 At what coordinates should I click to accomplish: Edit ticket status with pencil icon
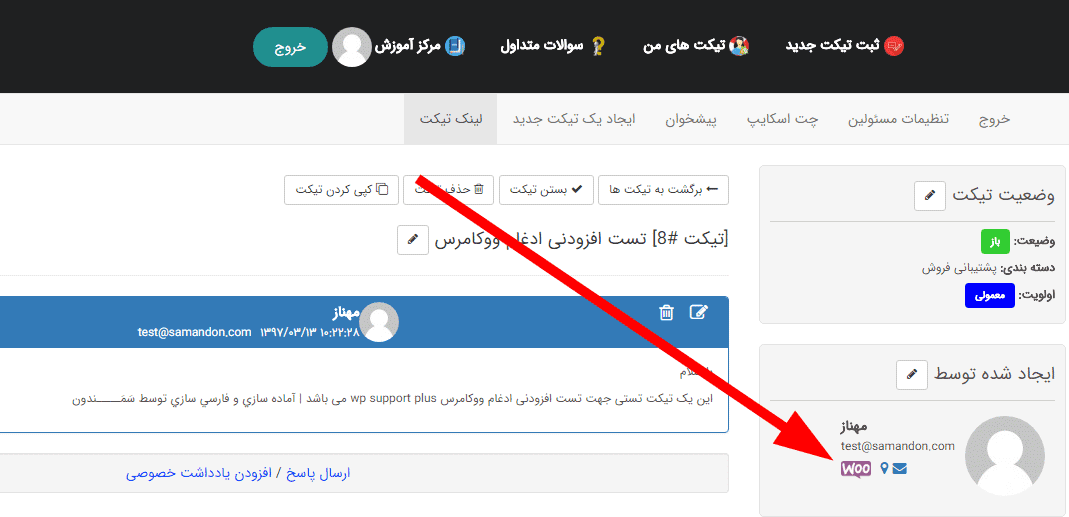click(929, 196)
